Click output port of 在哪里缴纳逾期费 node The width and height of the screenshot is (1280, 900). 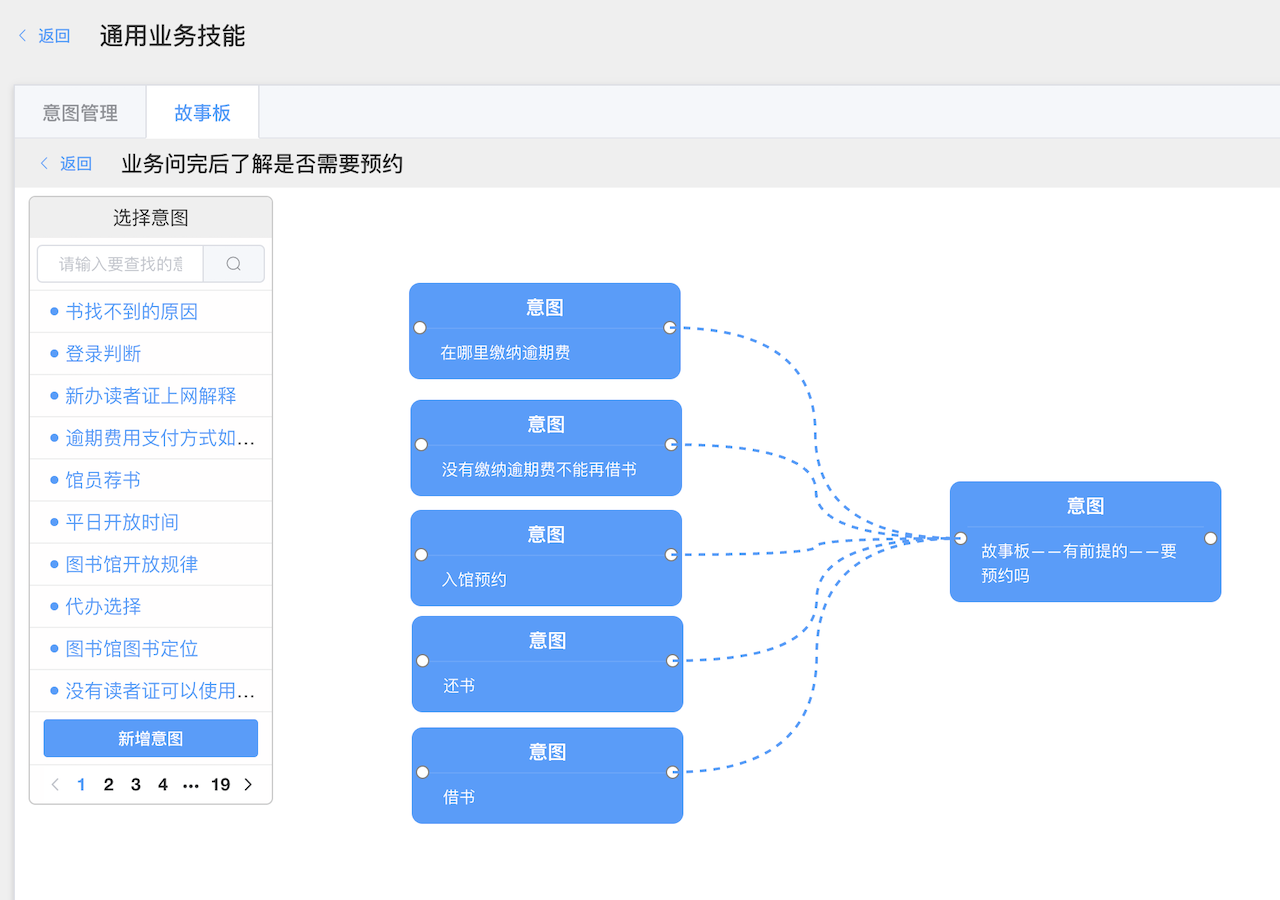(x=670, y=328)
